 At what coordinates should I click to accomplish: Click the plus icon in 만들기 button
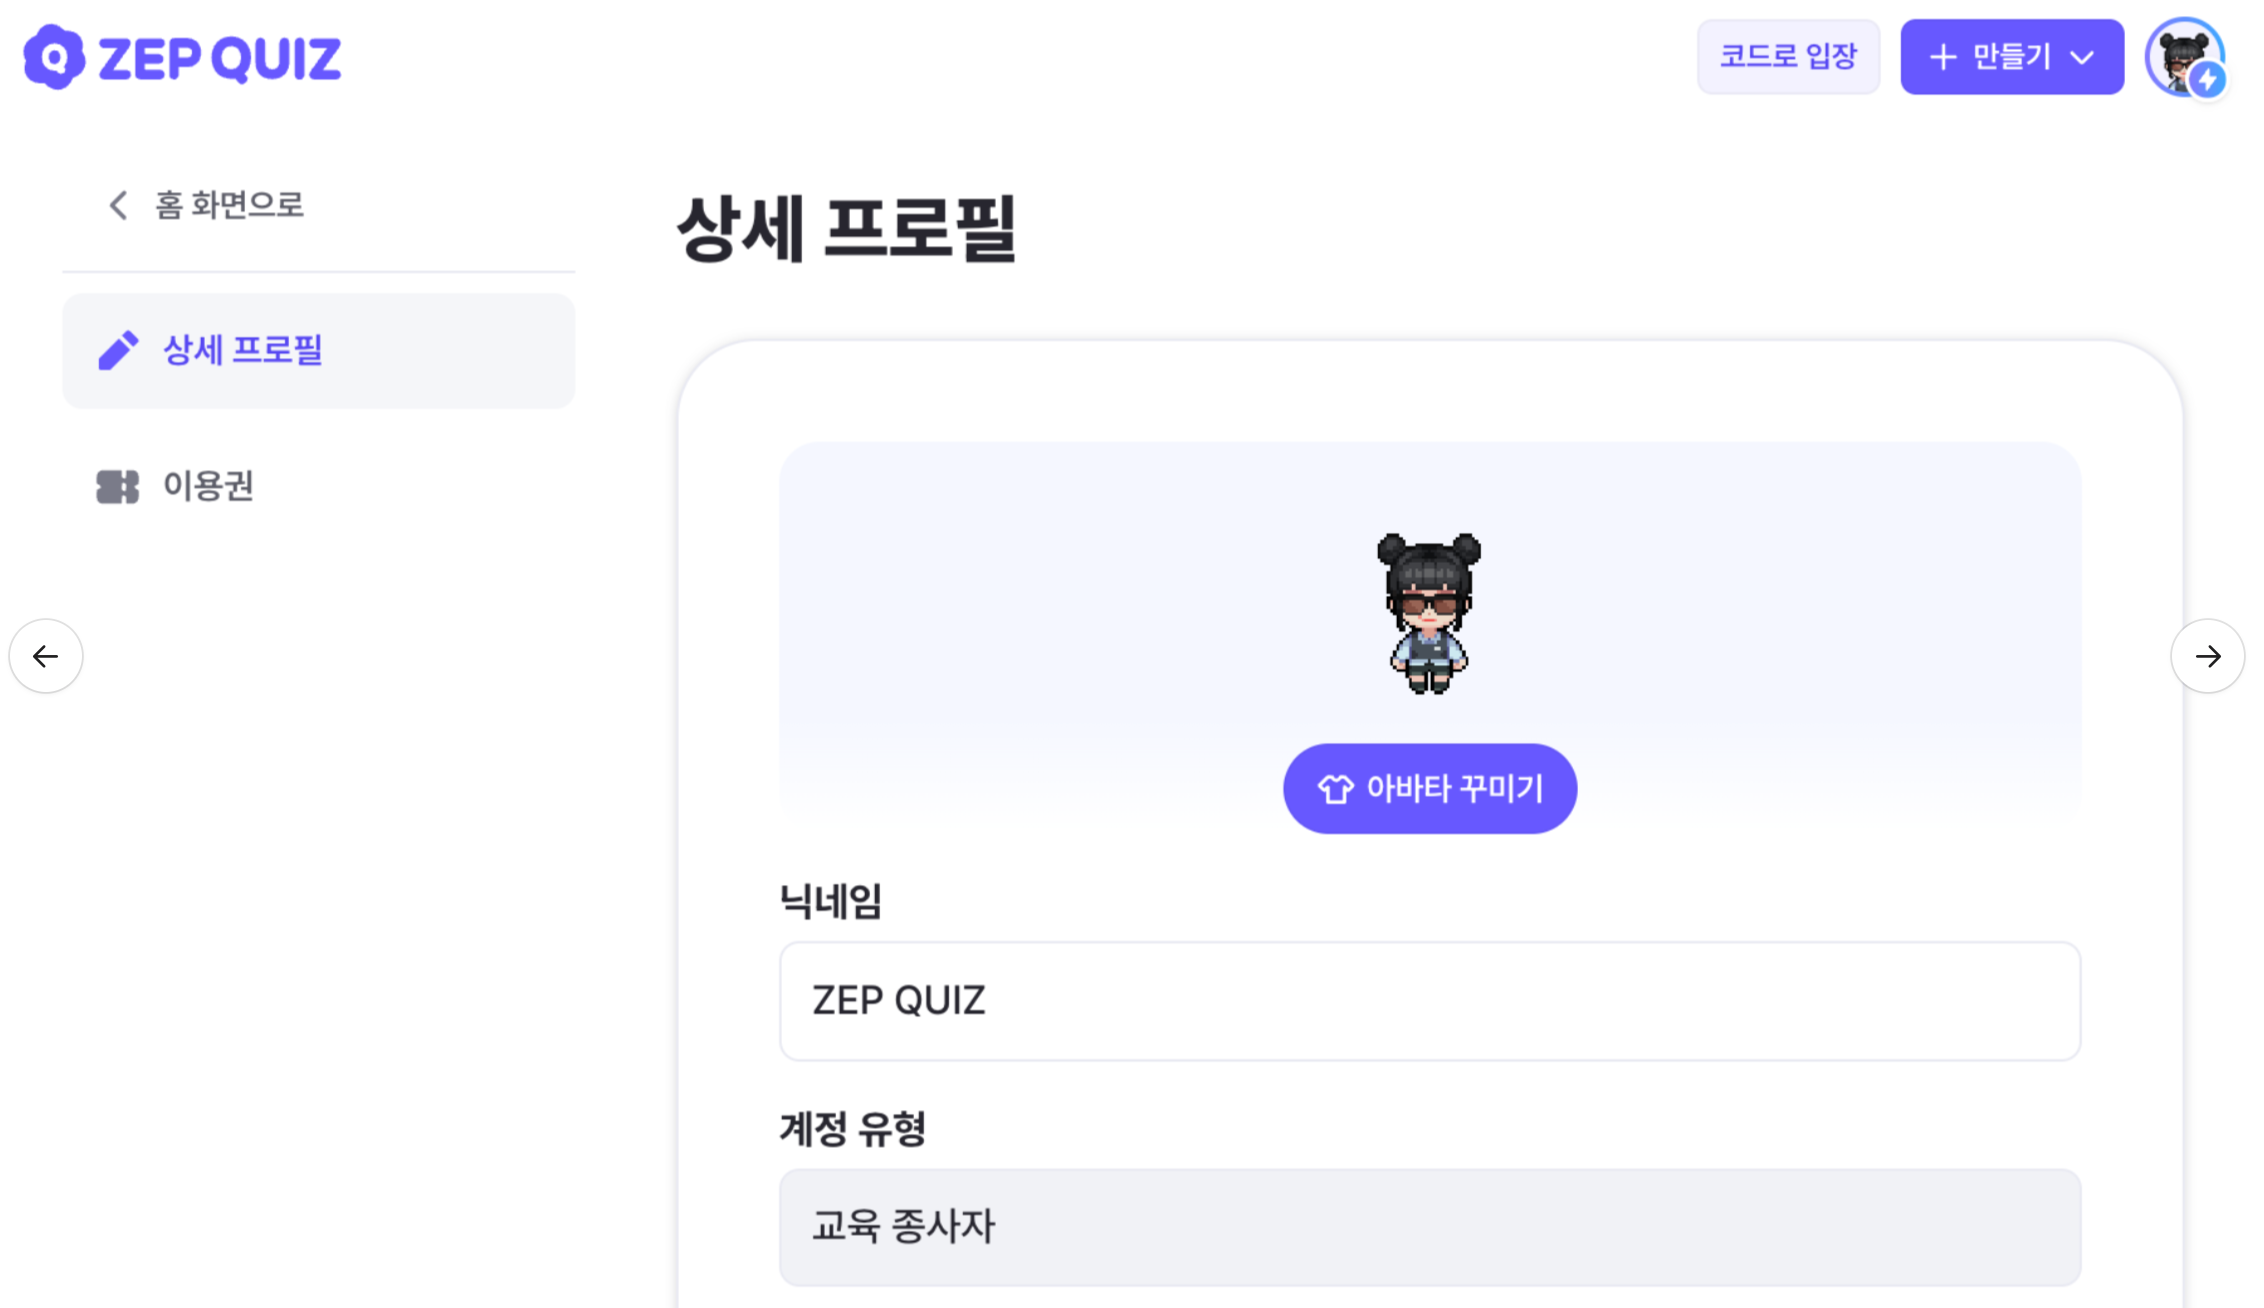pos(1943,57)
